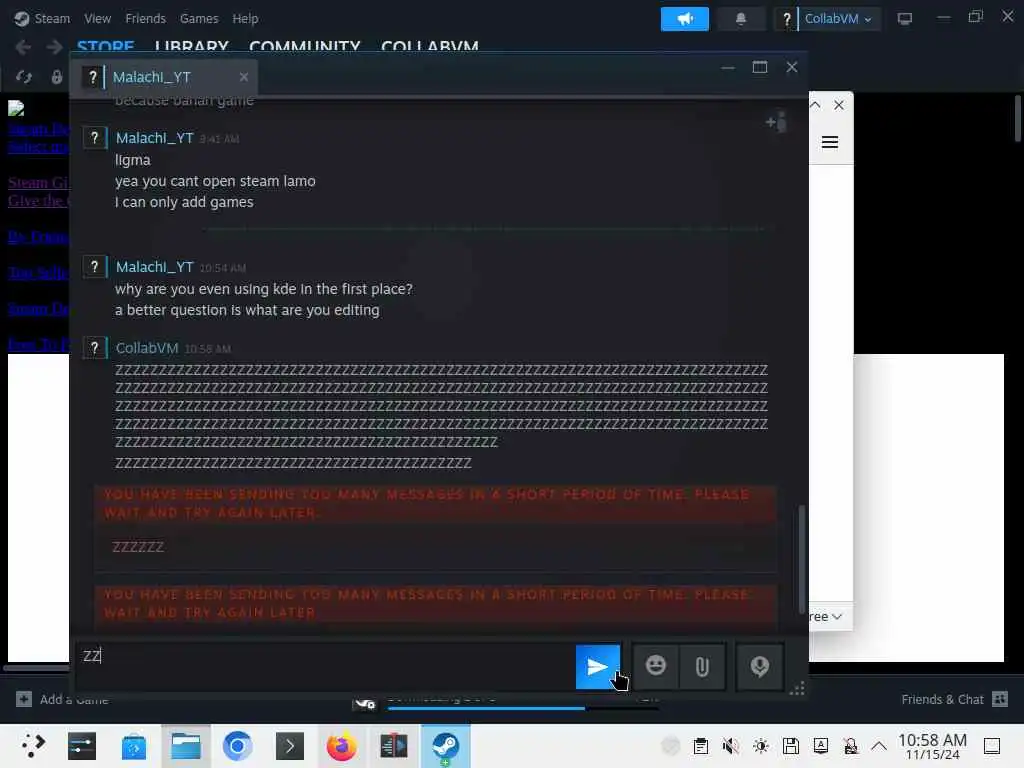Expand the hidden system tray icons arrow

click(x=879, y=746)
